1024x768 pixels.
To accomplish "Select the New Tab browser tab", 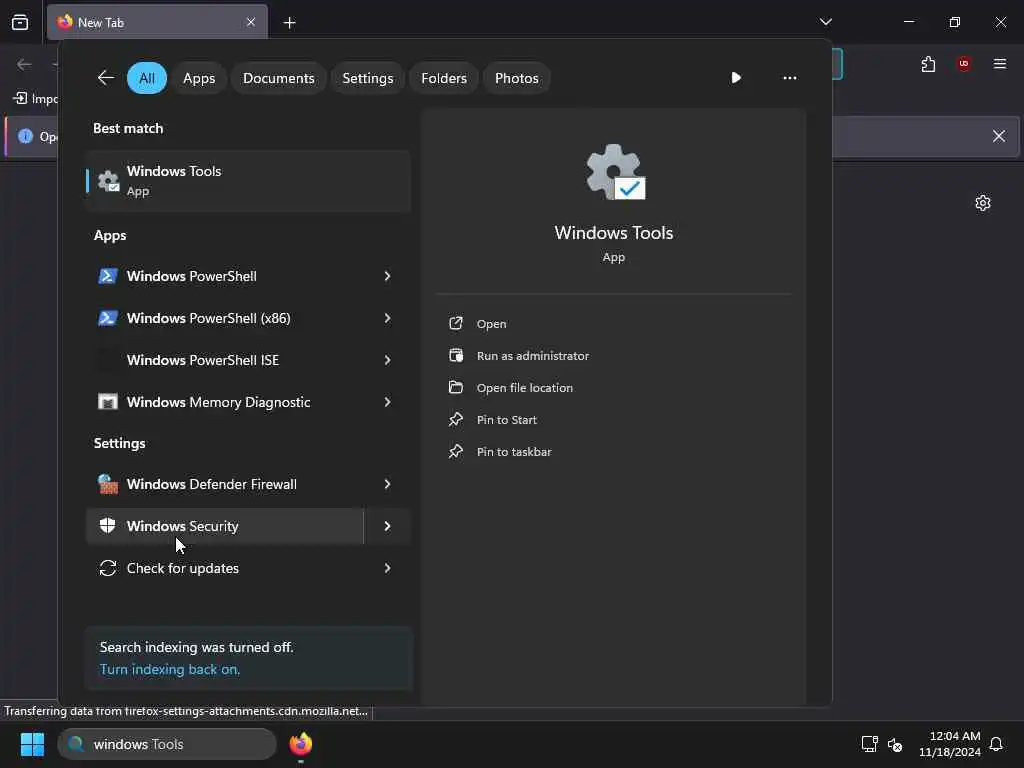I will pyautogui.click(x=157, y=22).
